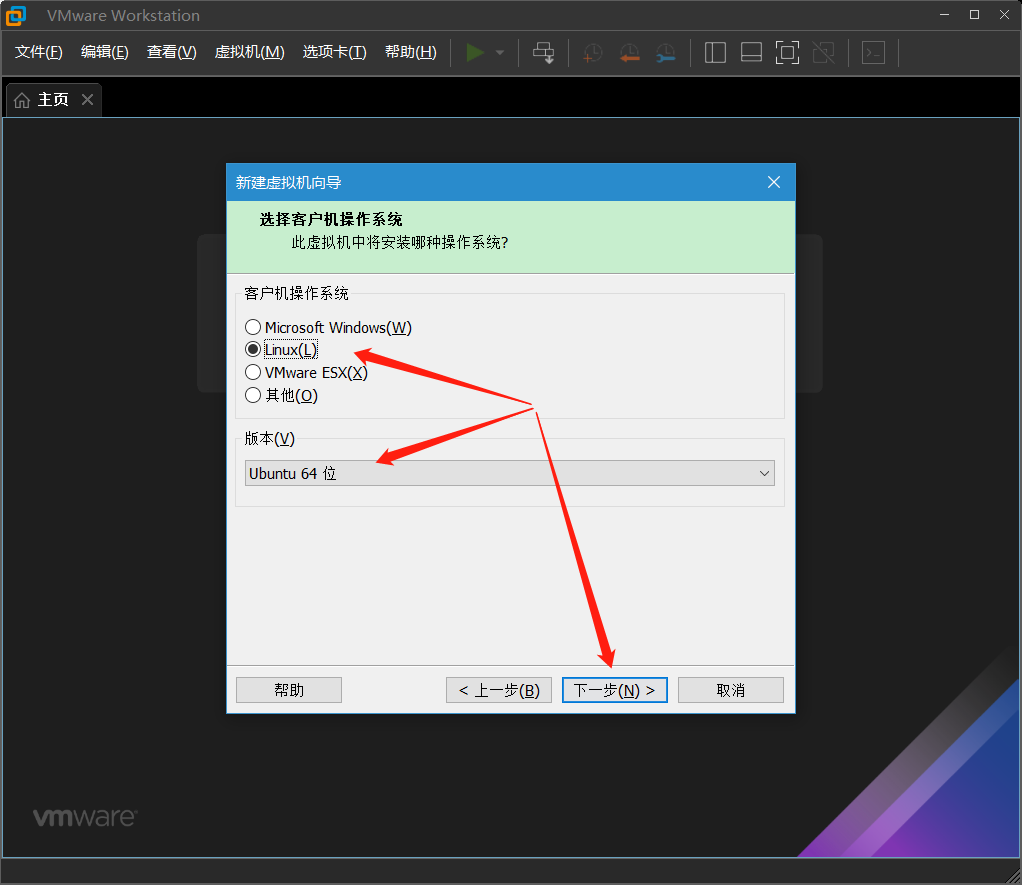Power on the virtual machine (green play)
Viewport: 1022px width, 885px height.
click(475, 53)
